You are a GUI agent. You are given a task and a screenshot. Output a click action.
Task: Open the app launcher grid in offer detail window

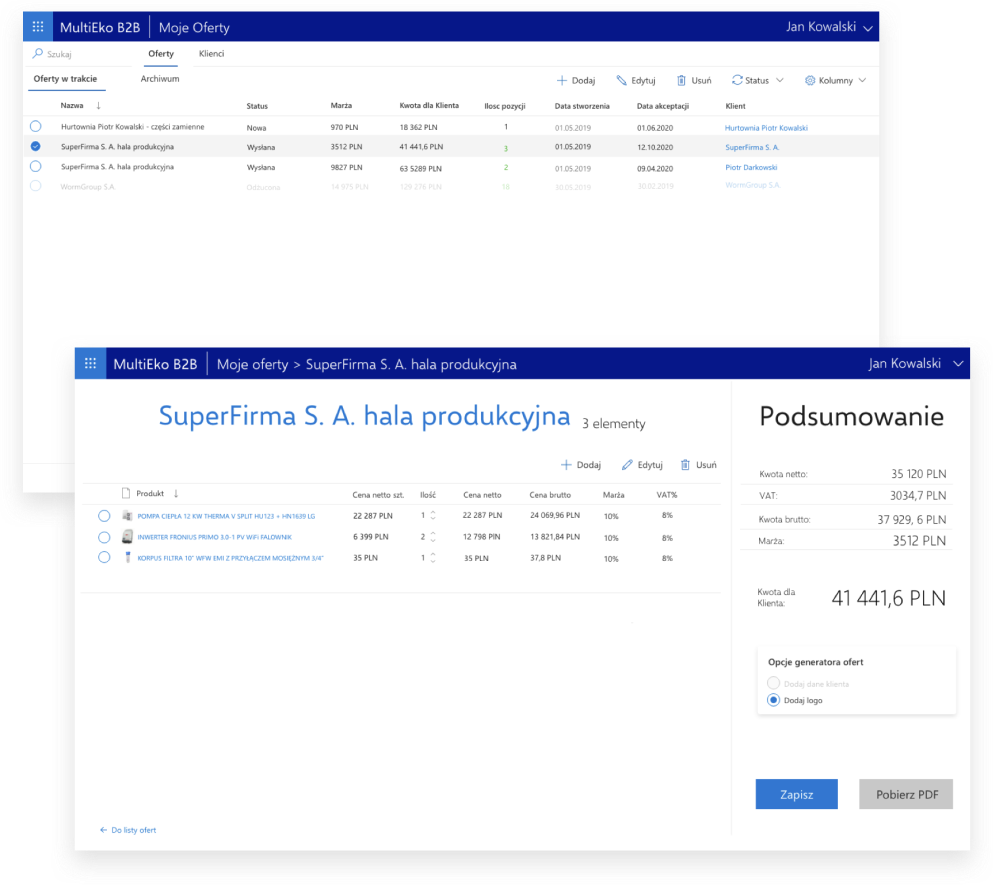[x=90, y=364]
